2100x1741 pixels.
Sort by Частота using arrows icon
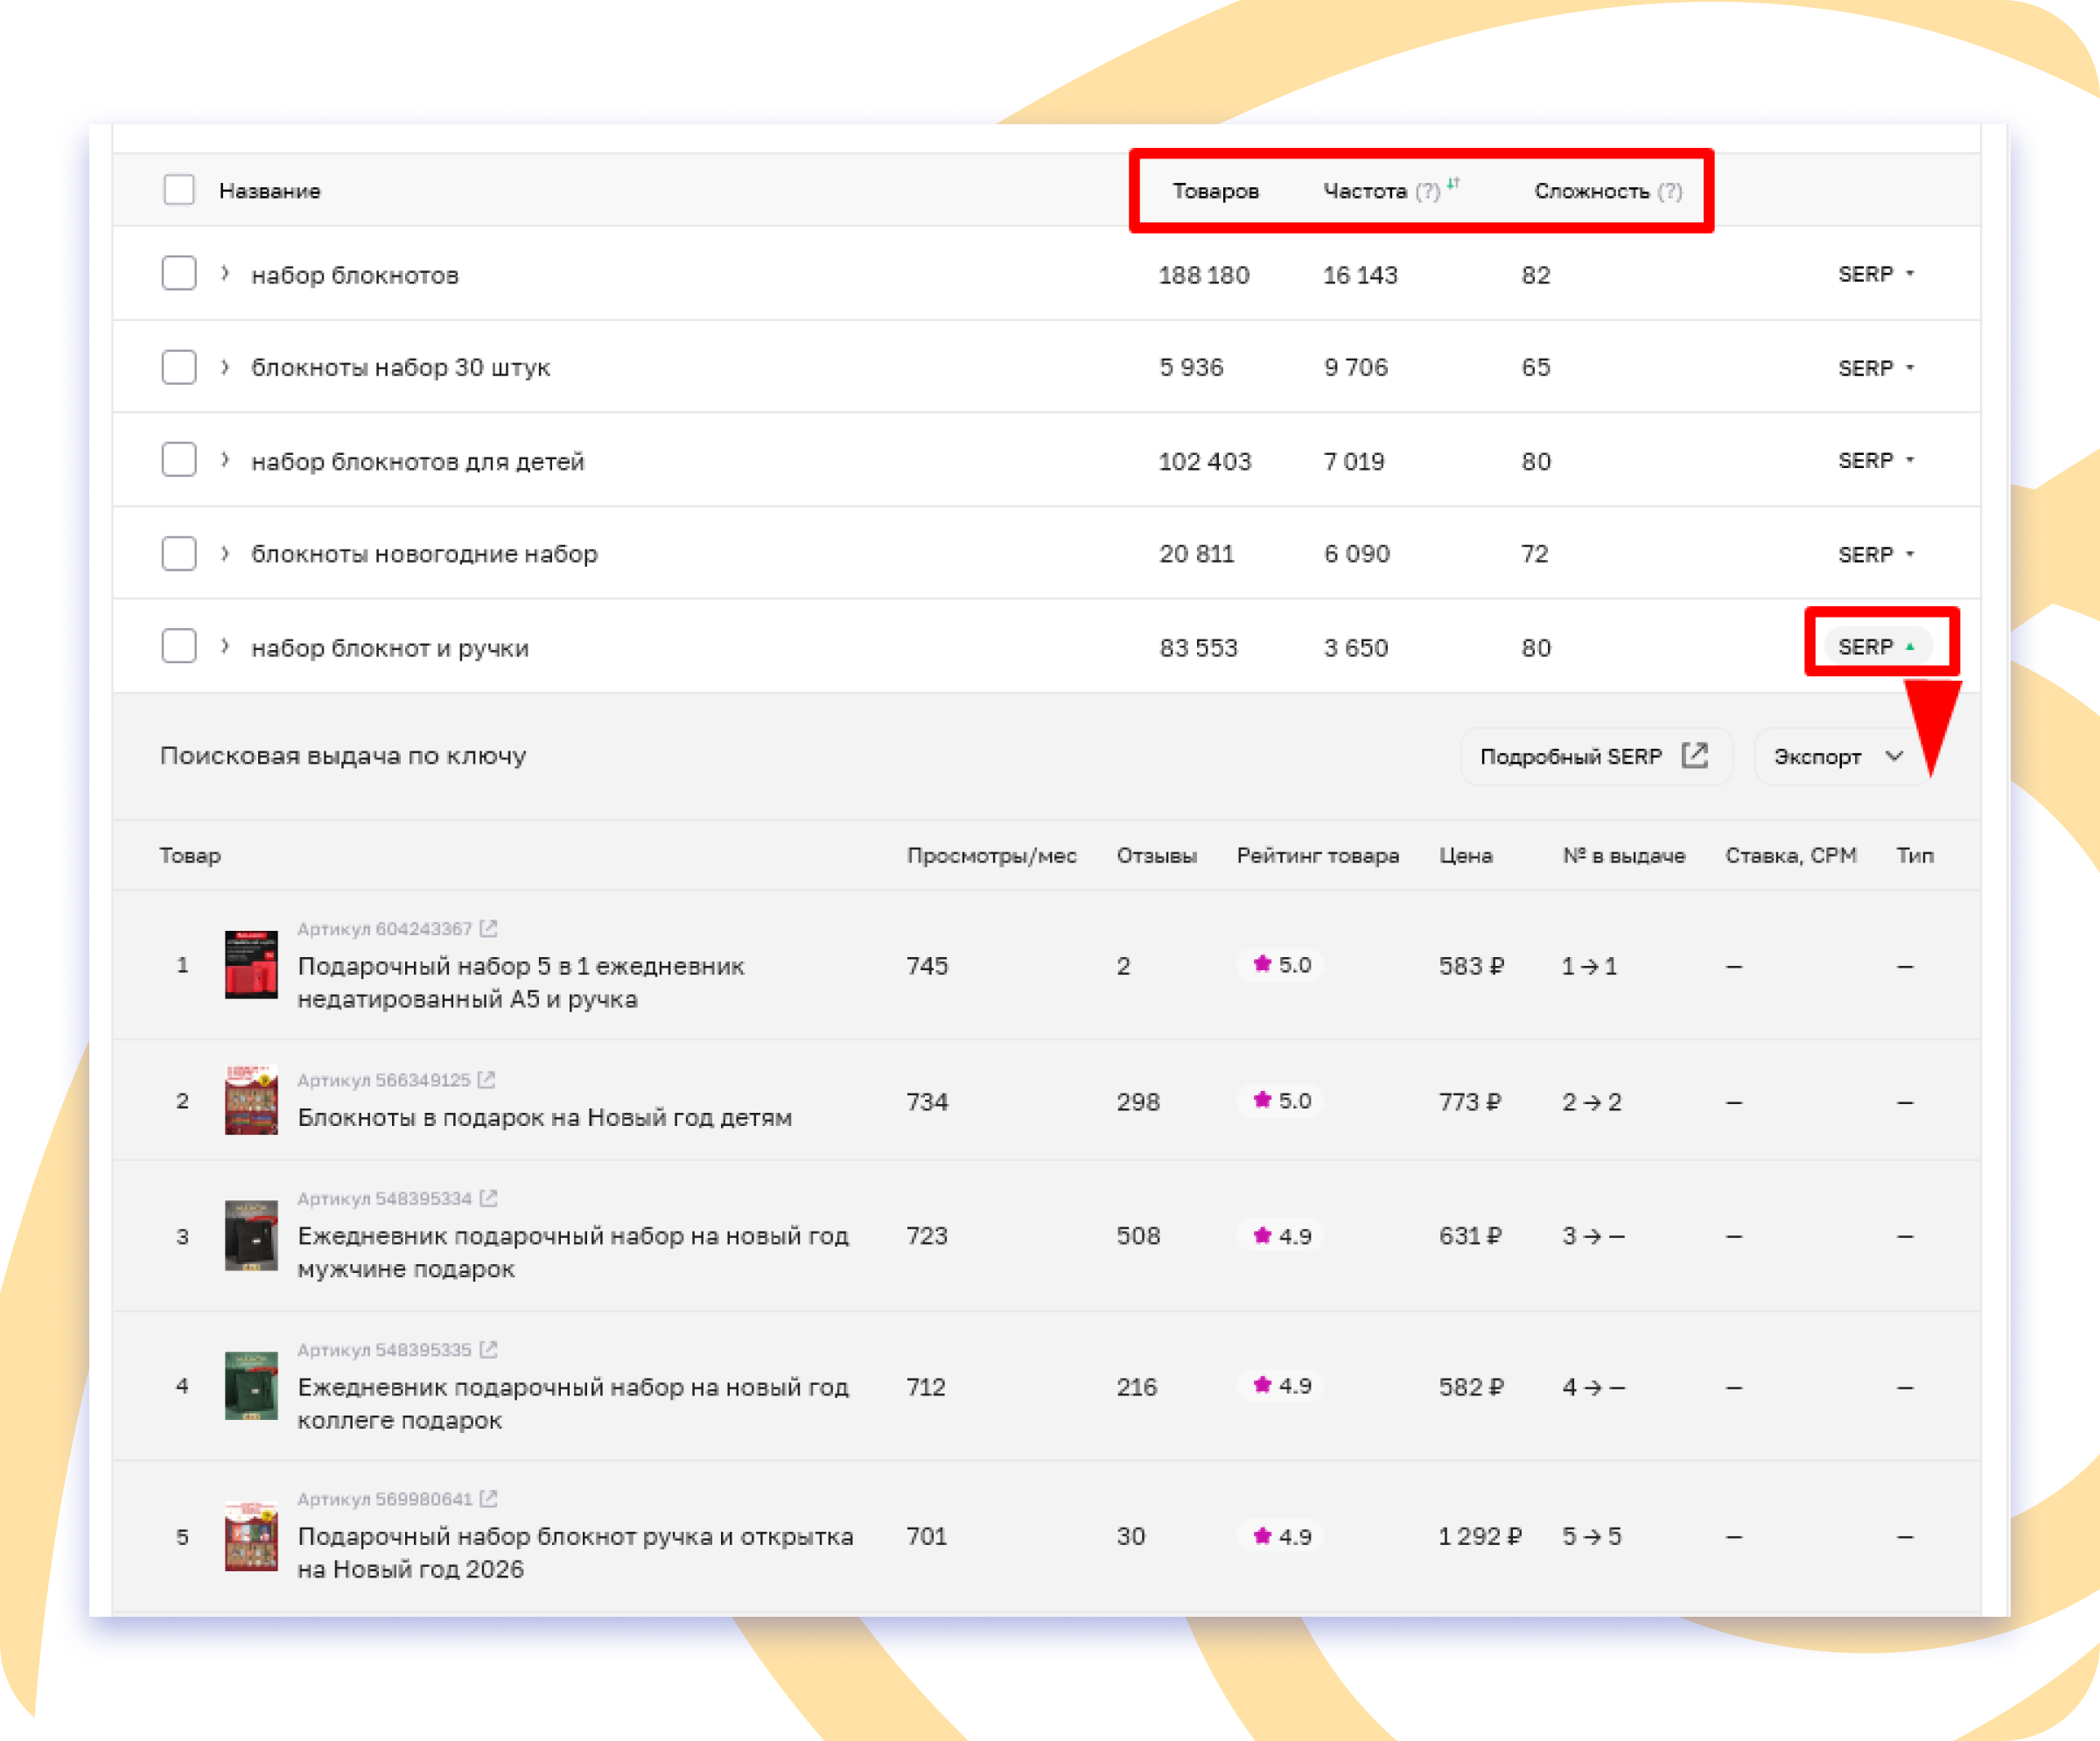tap(1453, 183)
